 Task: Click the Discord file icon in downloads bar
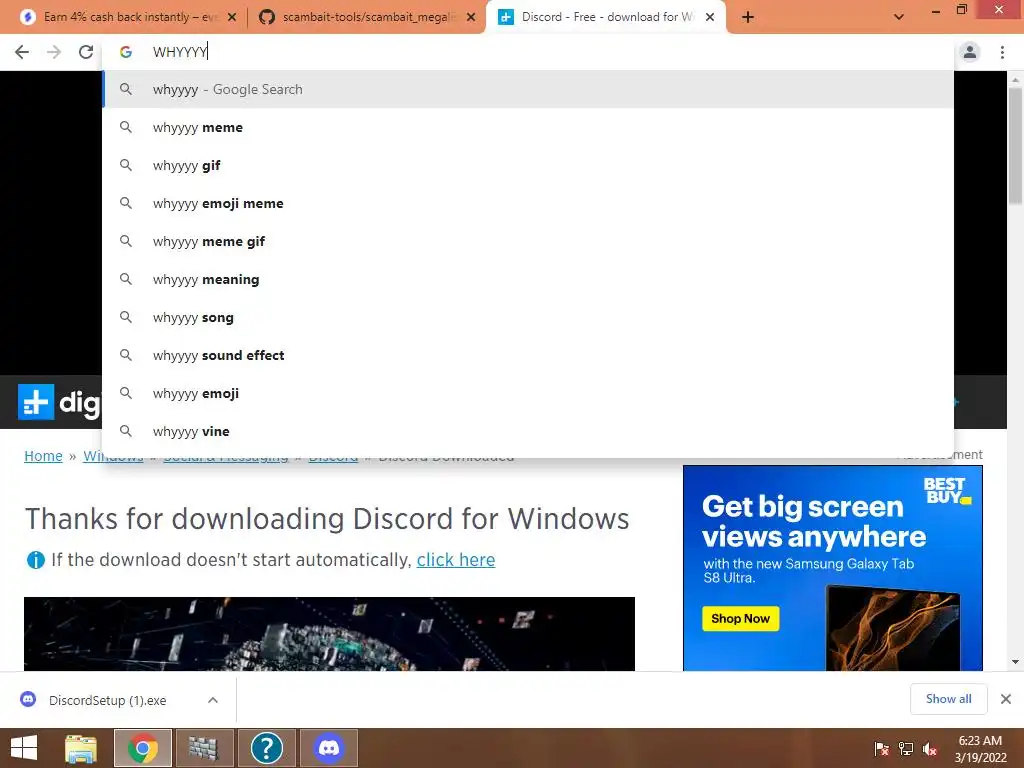(28, 699)
